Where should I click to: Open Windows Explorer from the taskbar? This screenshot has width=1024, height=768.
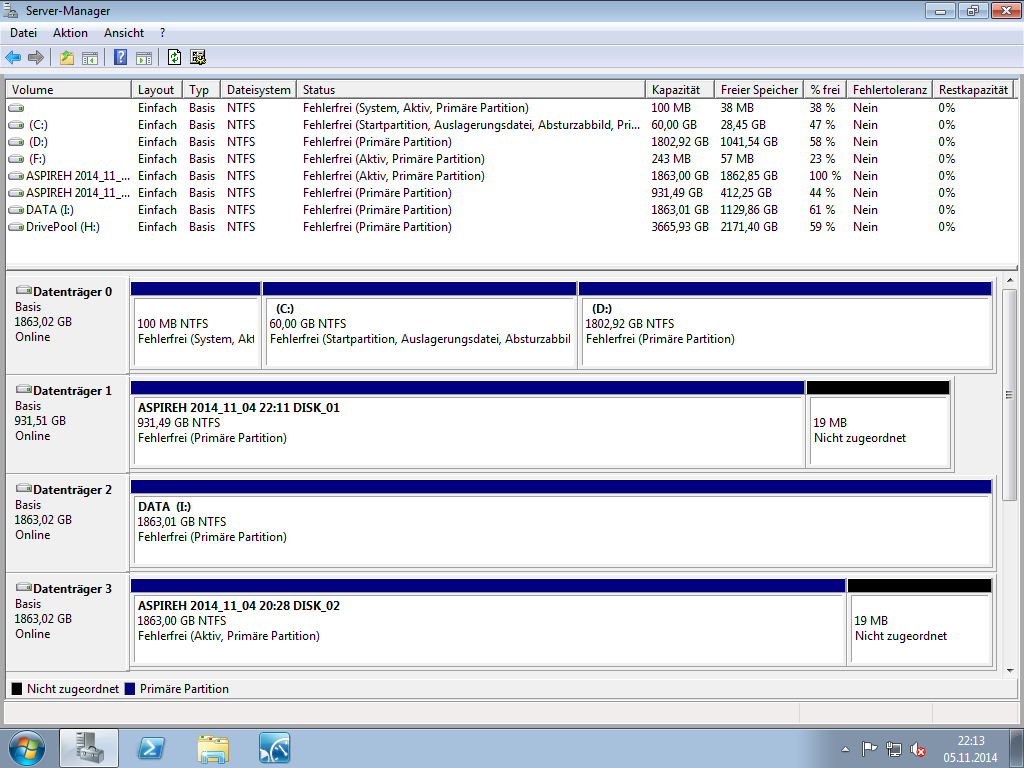click(213, 748)
